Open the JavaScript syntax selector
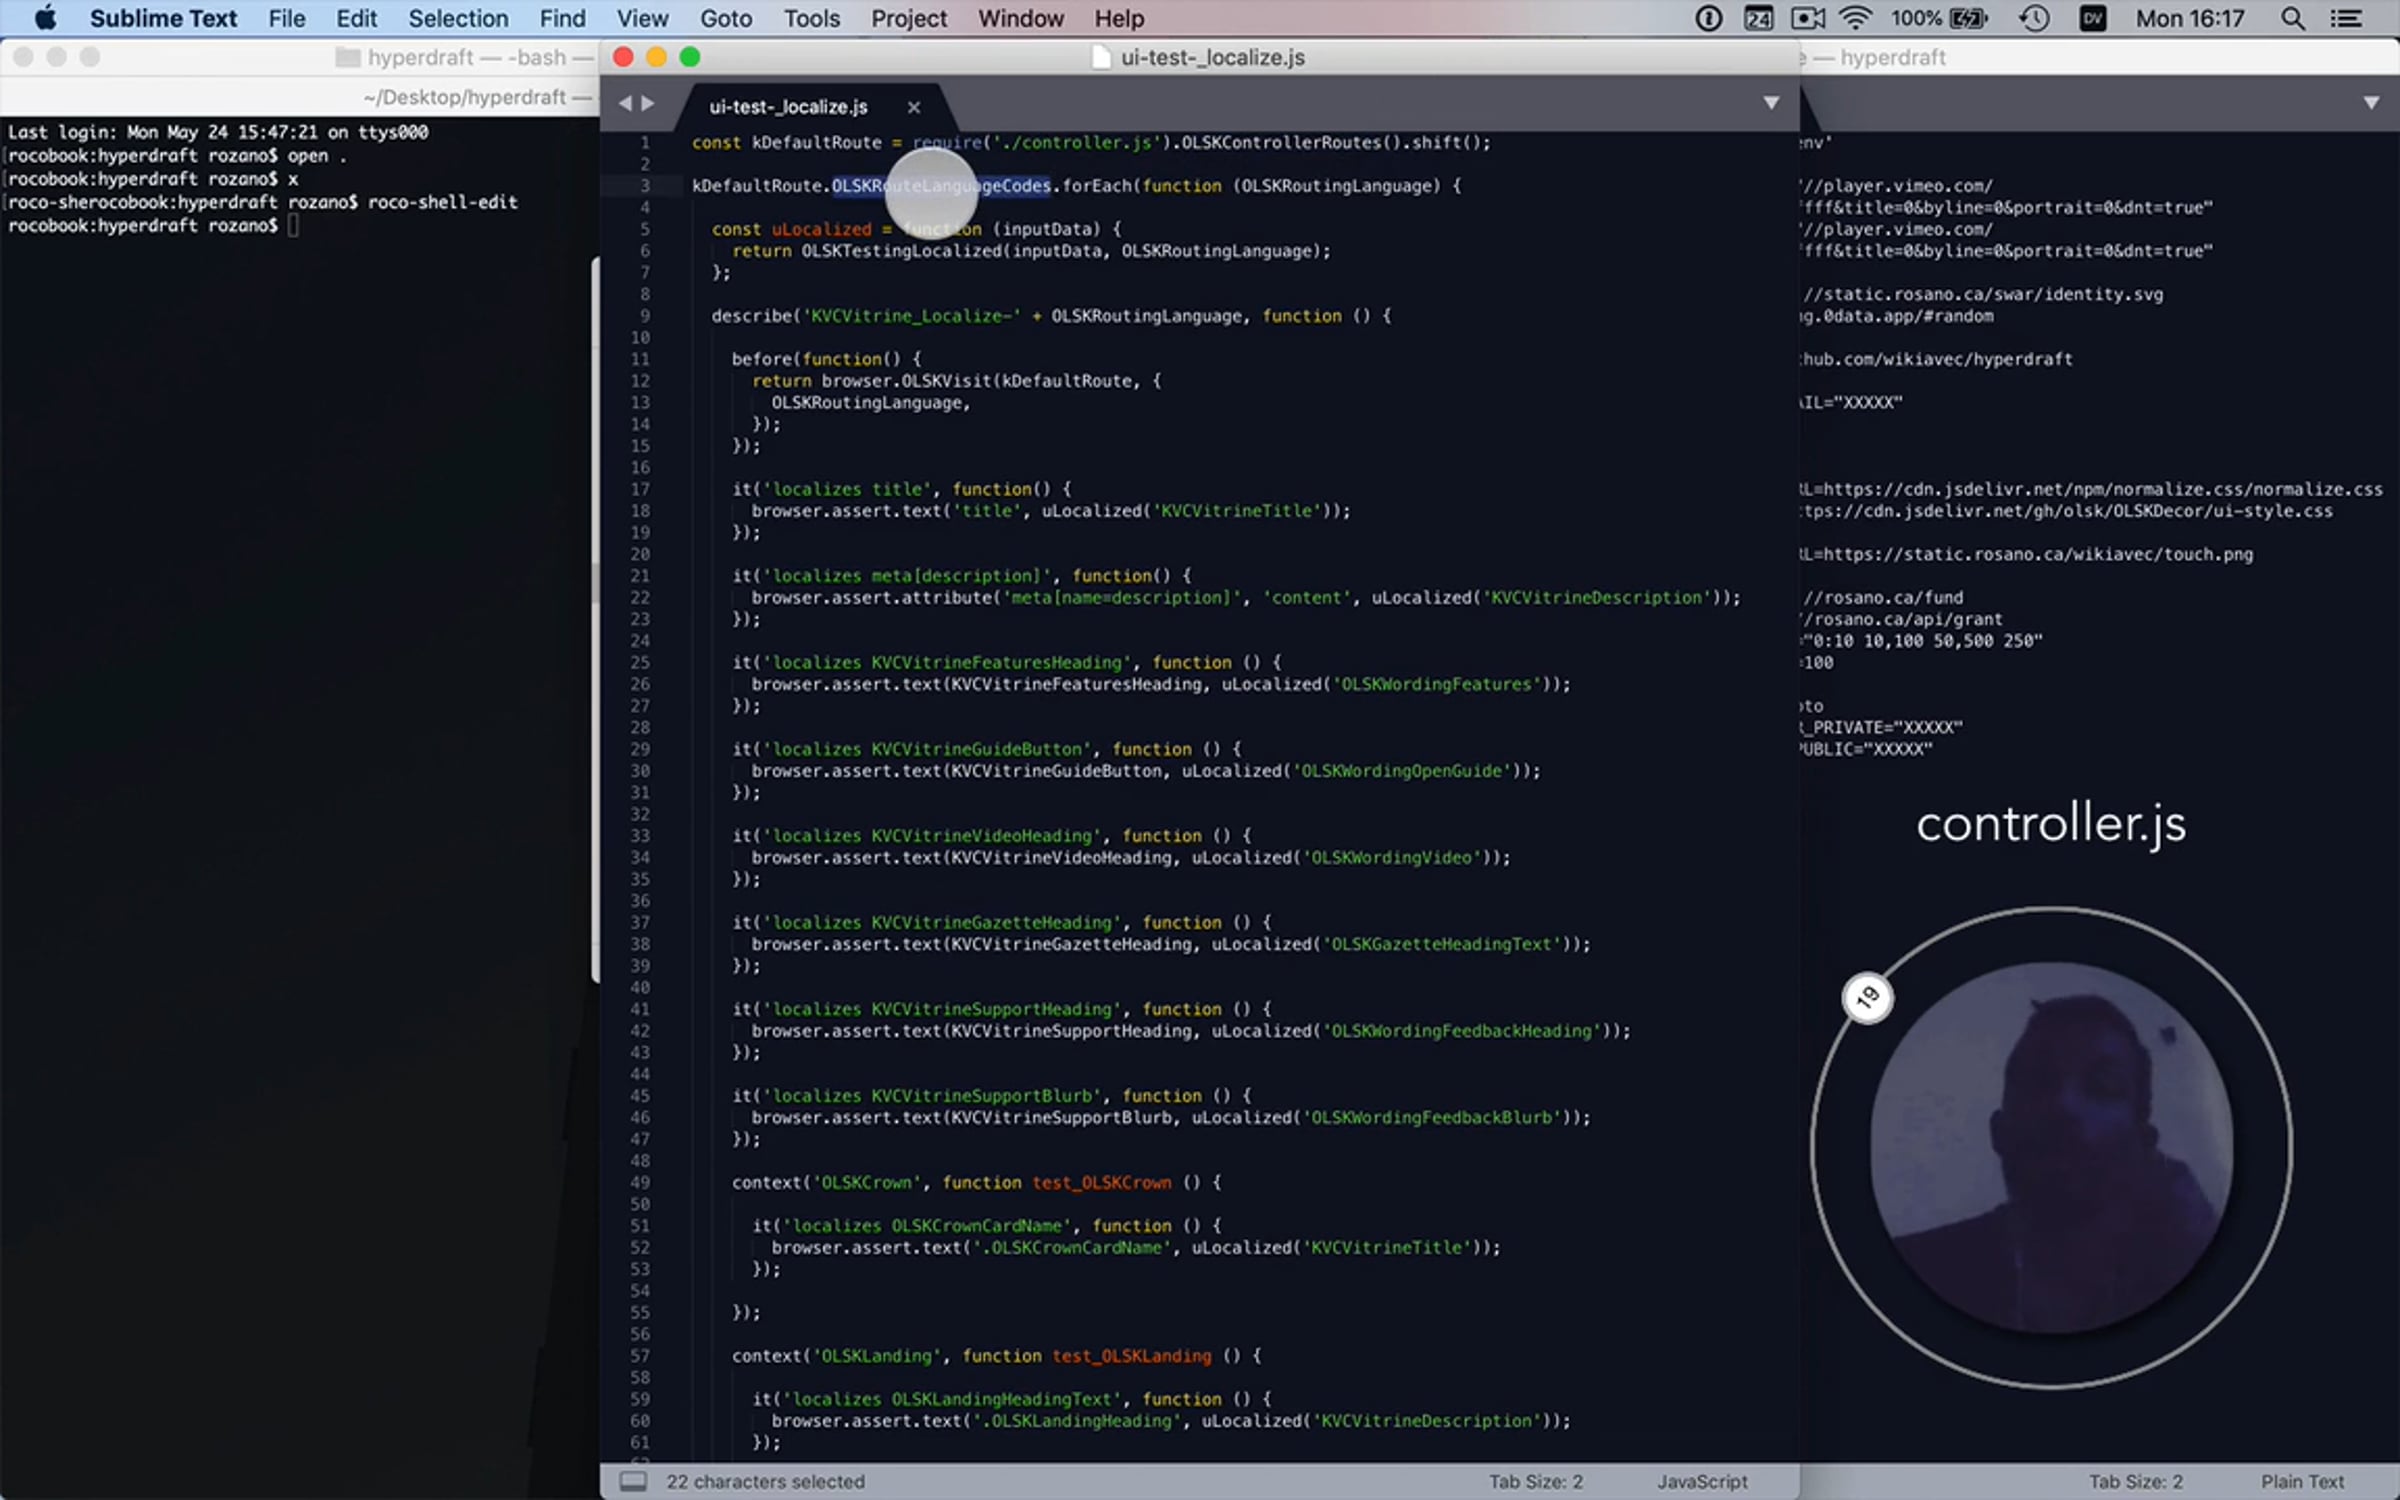Image resolution: width=2400 pixels, height=1500 pixels. tap(1702, 1481)
